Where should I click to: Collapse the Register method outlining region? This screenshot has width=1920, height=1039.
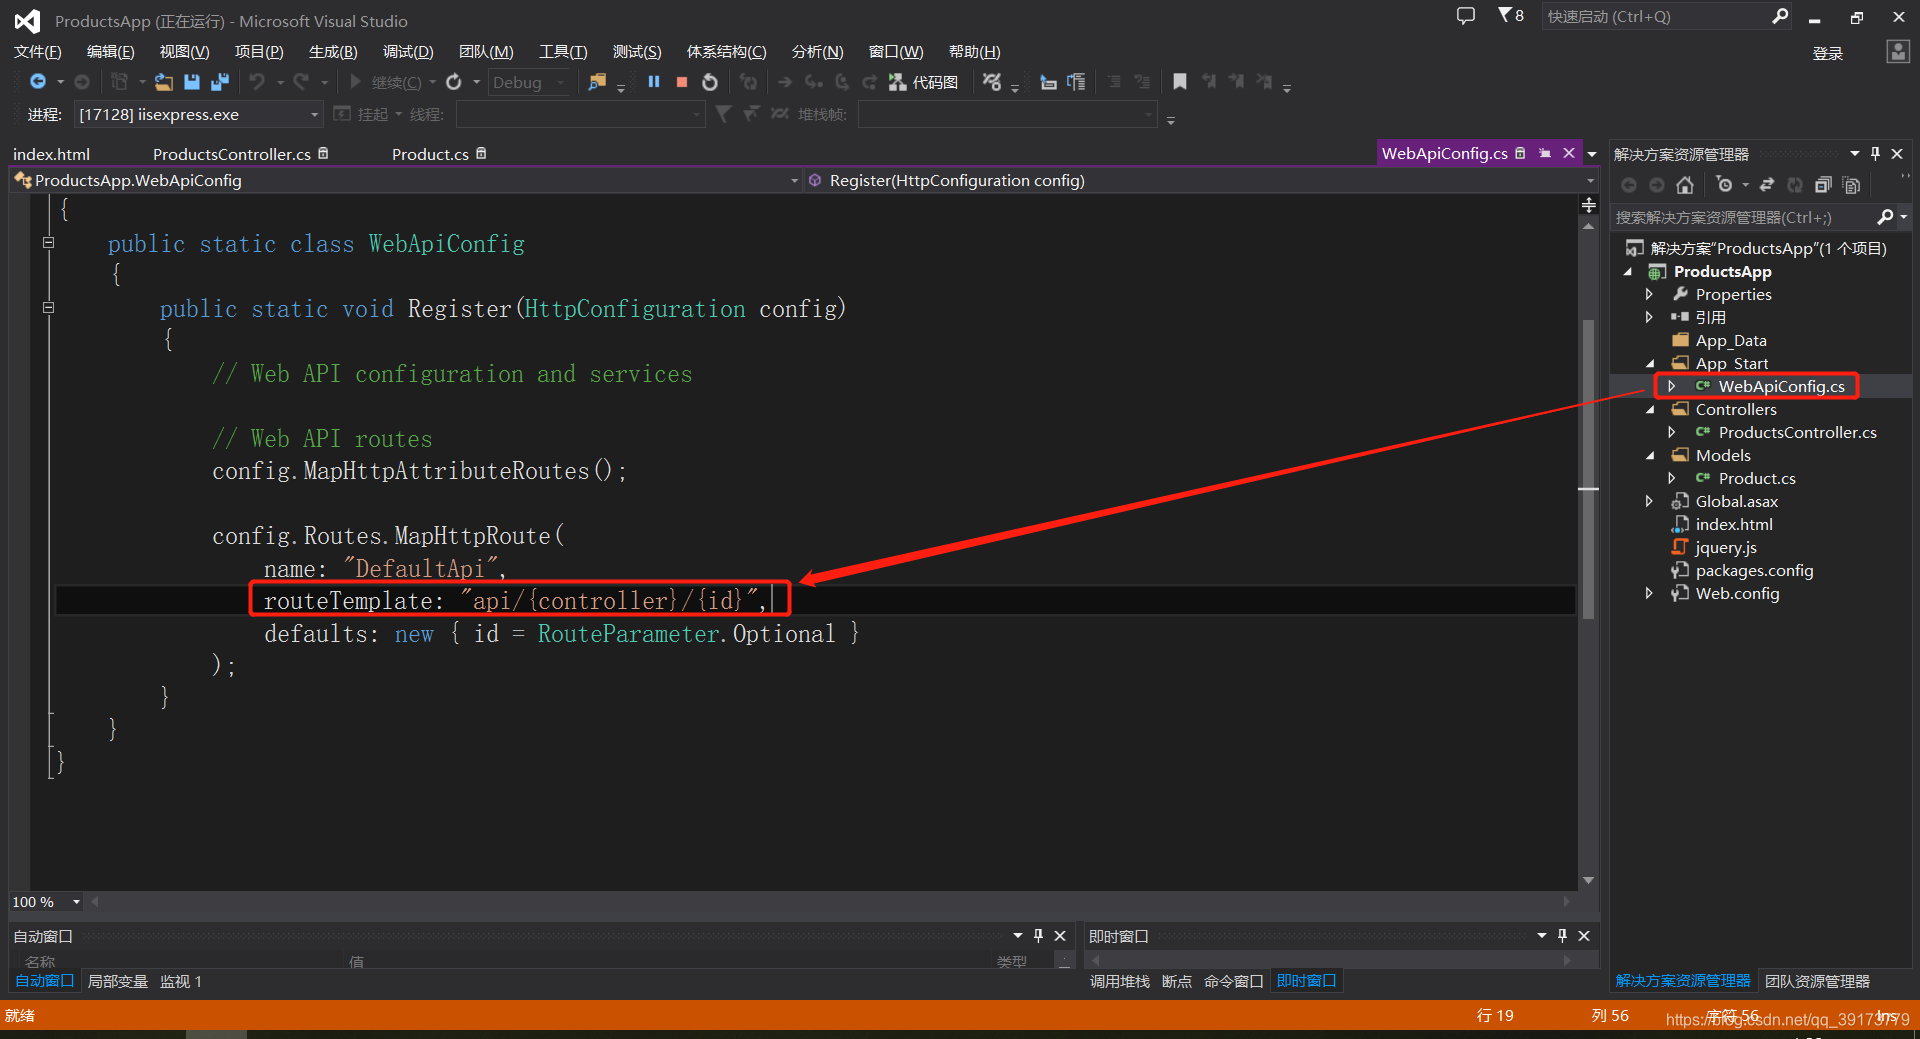[48, 307]
